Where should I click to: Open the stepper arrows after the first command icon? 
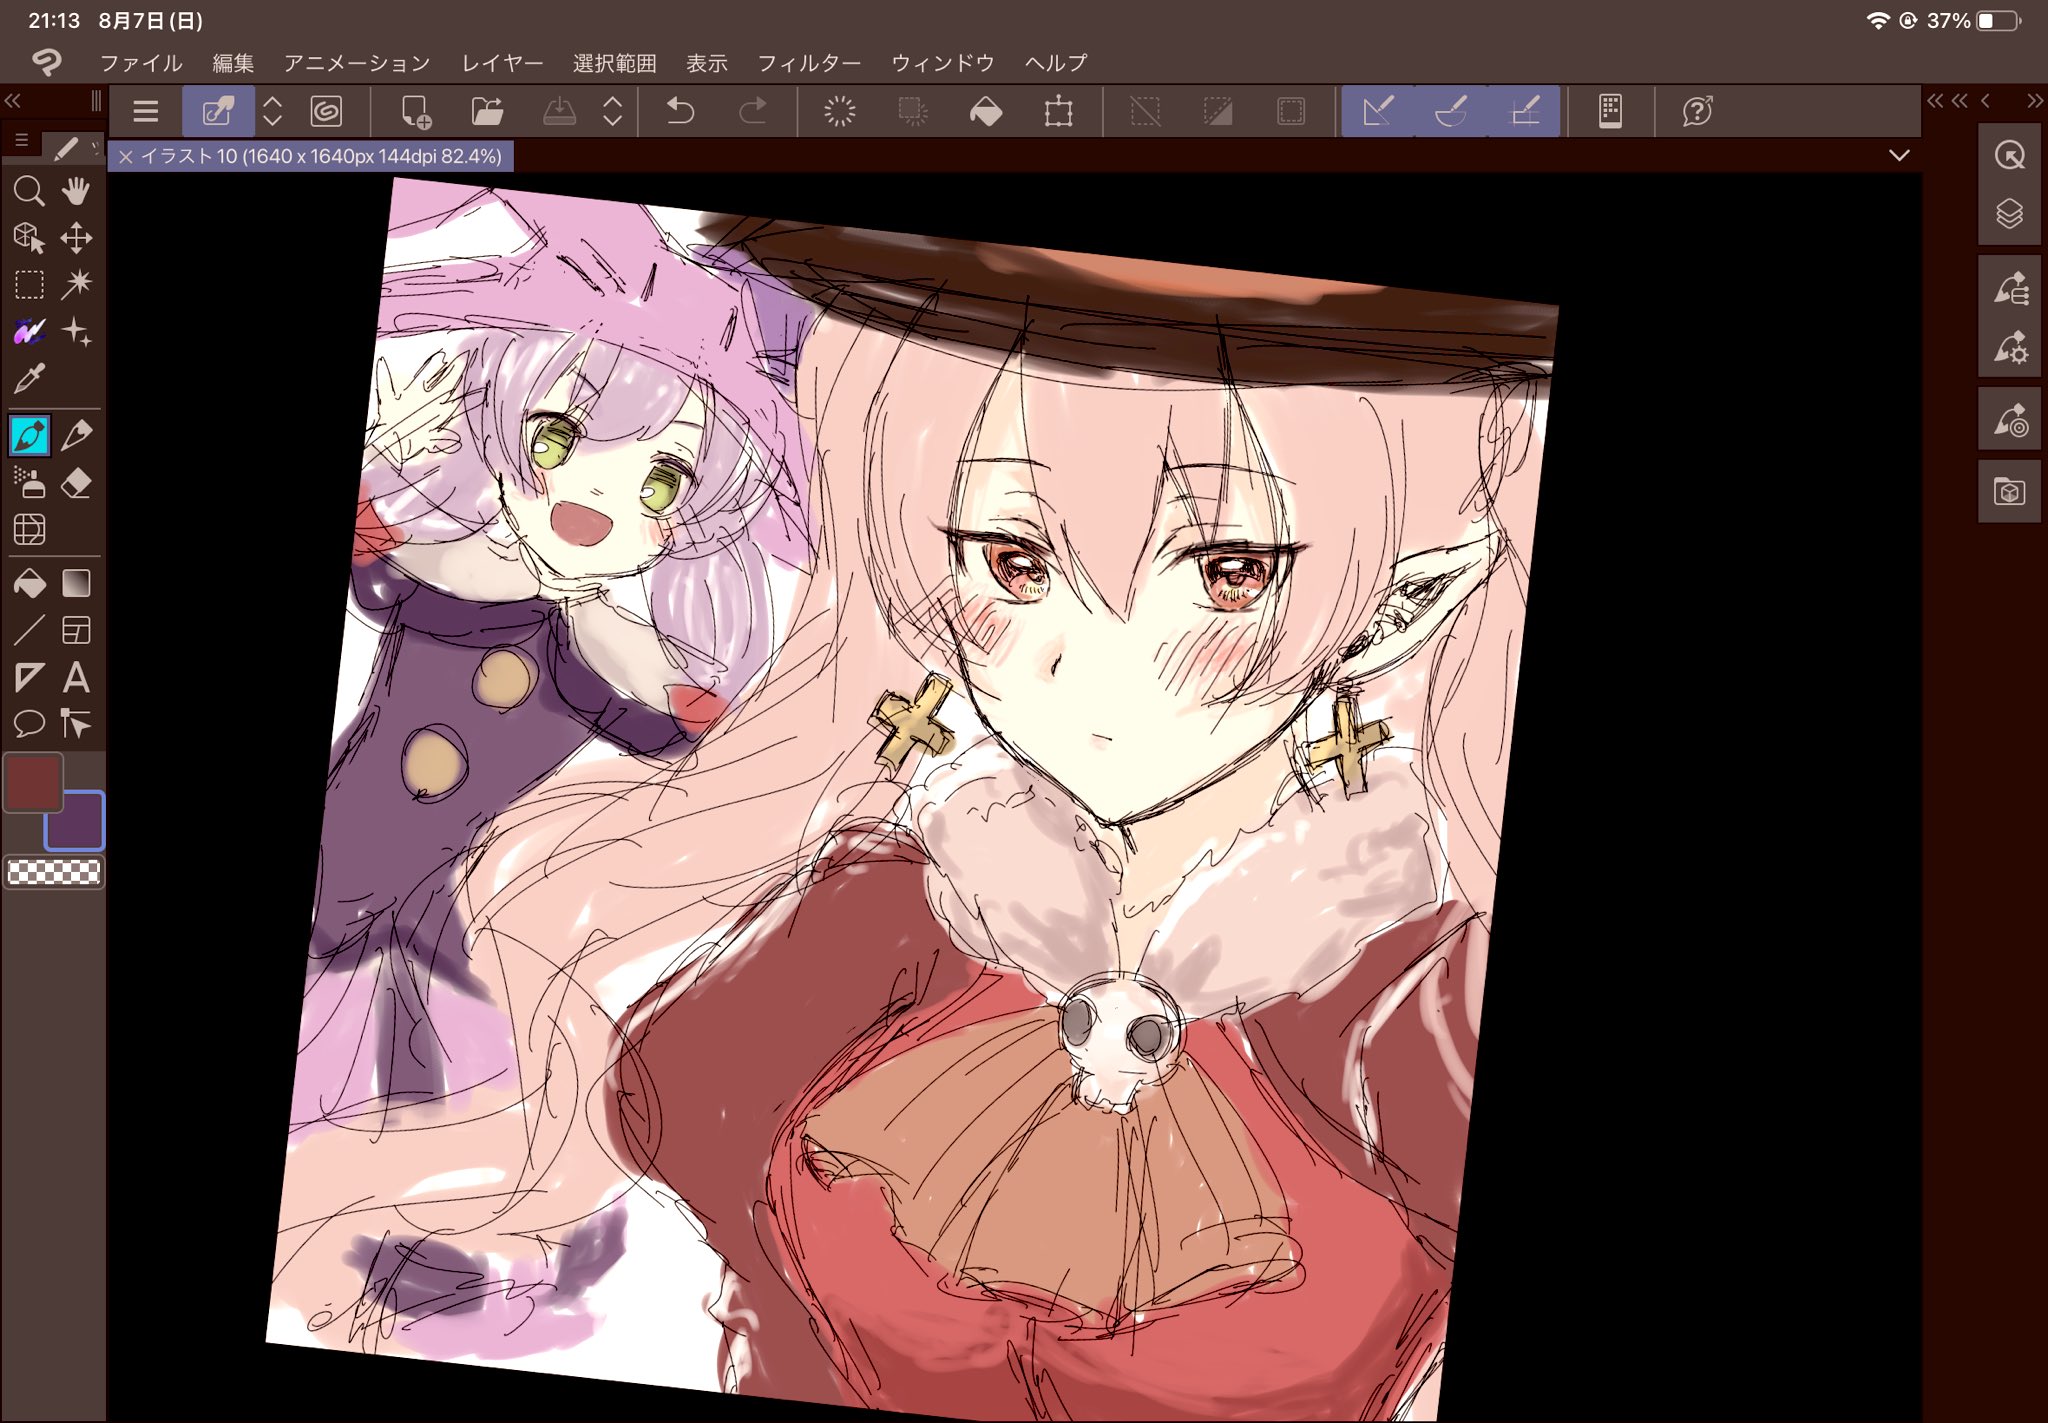pyautogui.click(x=272, y=111)
